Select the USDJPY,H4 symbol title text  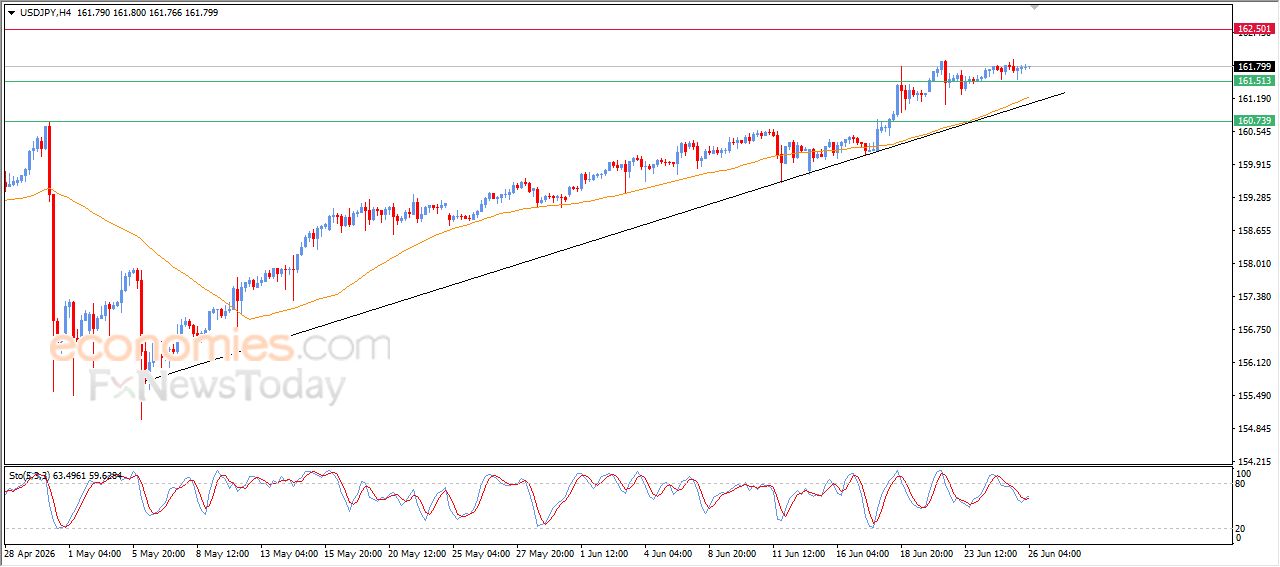click(45, 13)
